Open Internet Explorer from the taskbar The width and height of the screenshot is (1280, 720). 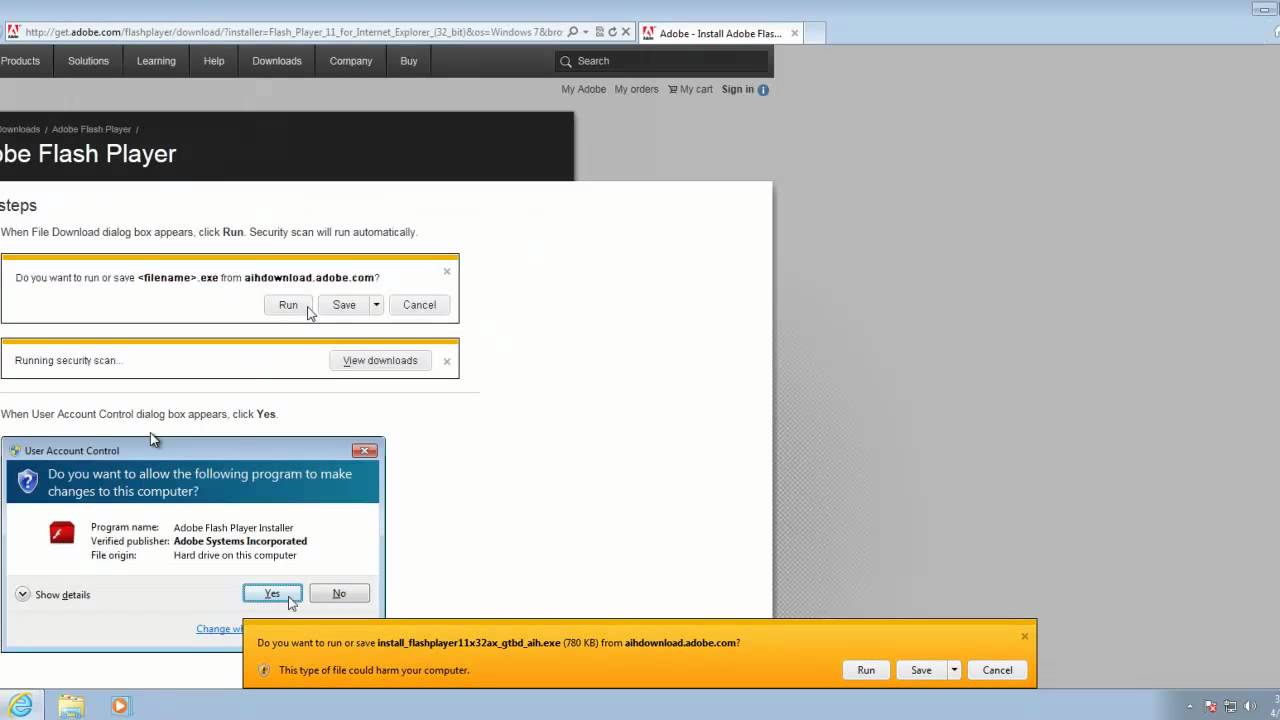(20, 706)
